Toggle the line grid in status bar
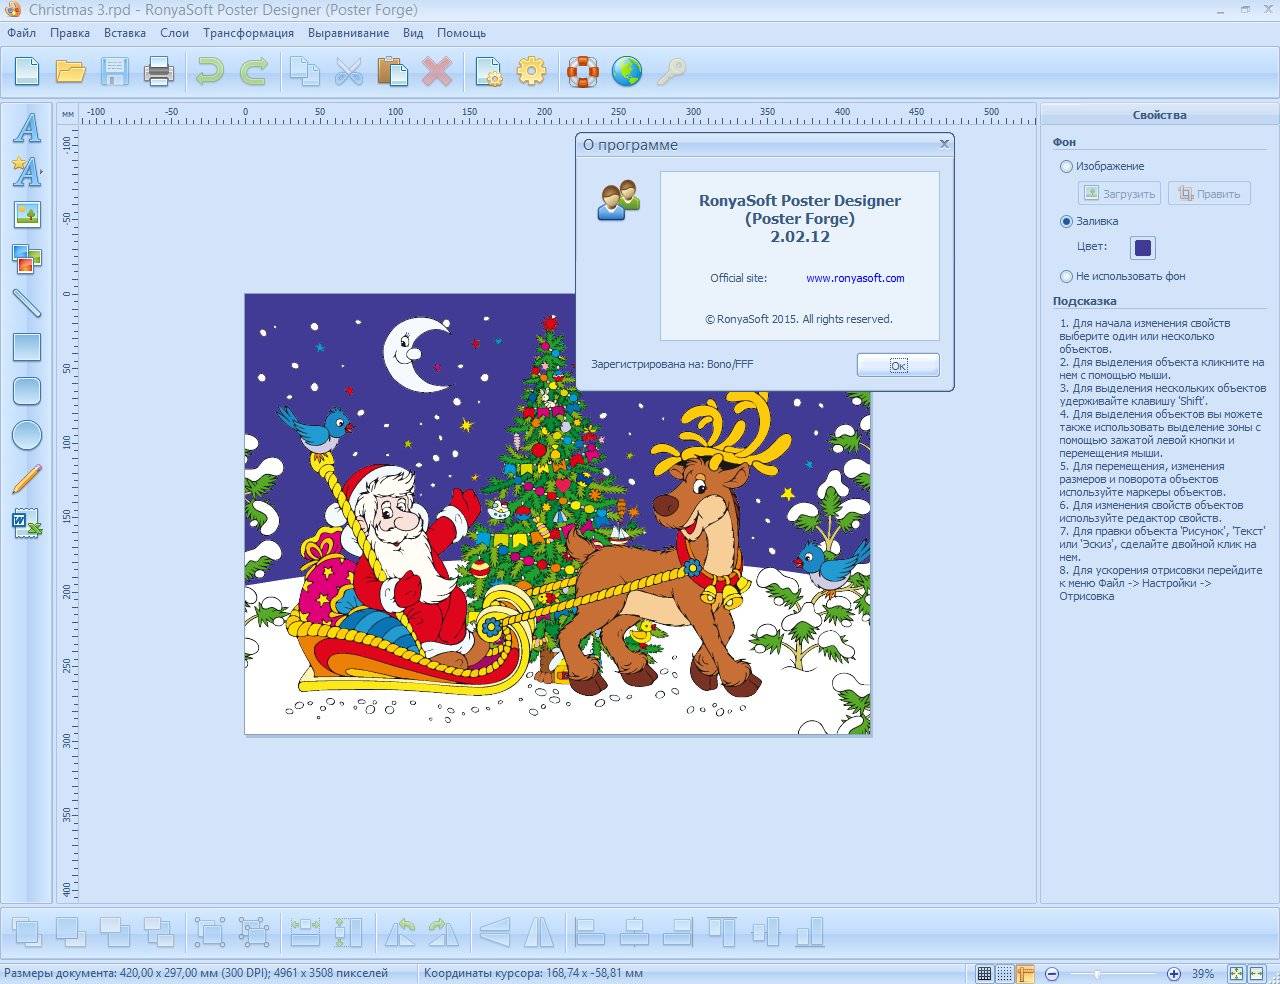 985,973
